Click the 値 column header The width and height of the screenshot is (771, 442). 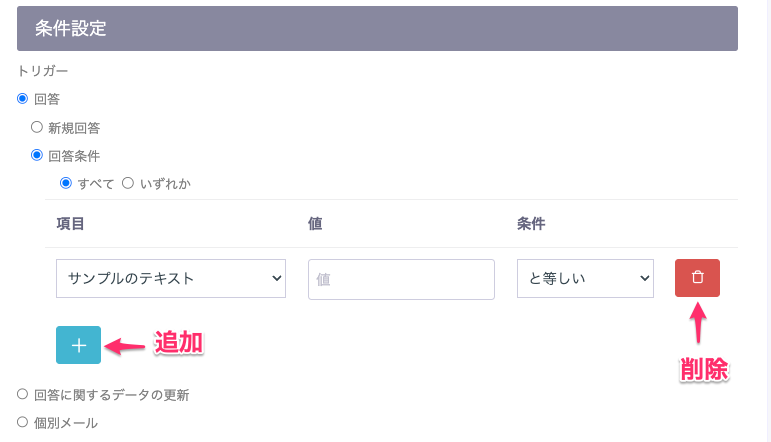(x=315, y=224)
